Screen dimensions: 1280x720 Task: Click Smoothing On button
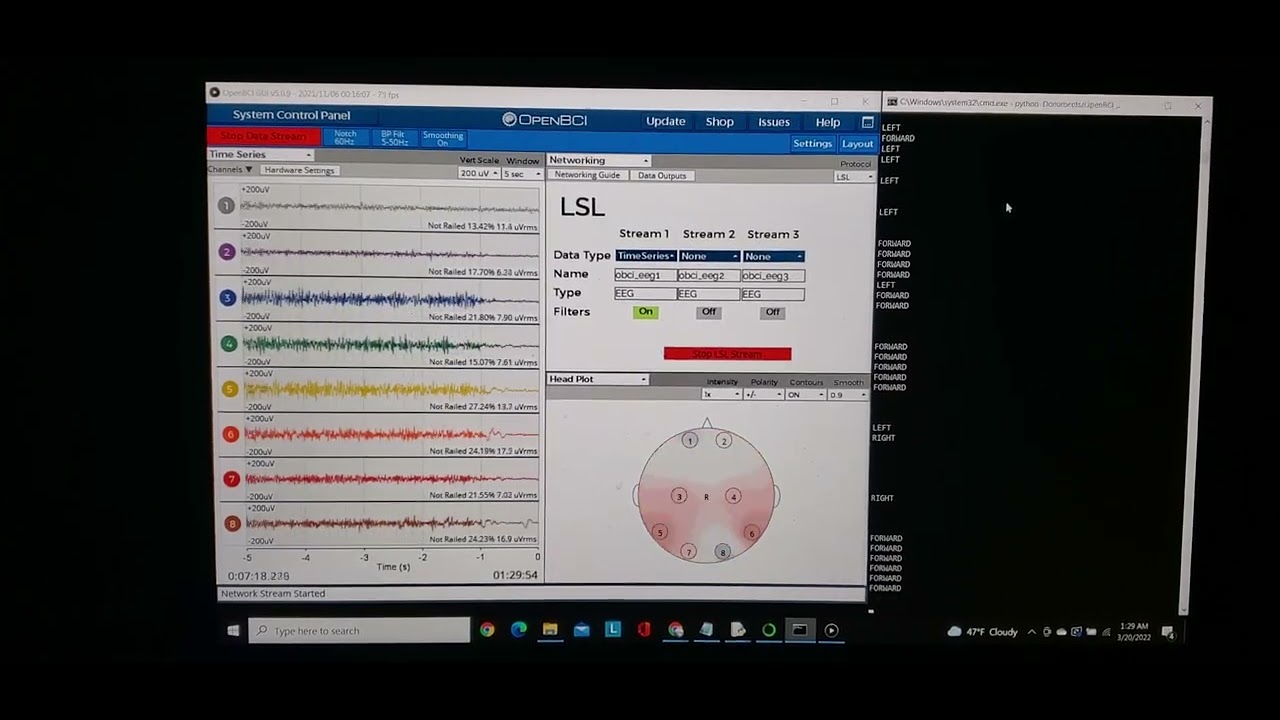tap(443, 138)
